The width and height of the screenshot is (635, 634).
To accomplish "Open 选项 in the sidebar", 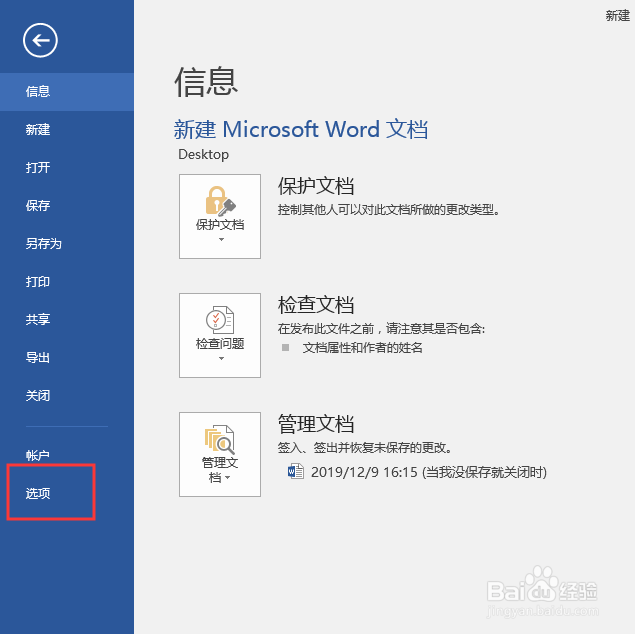I will pyautogui.click(x=67, y=494).
